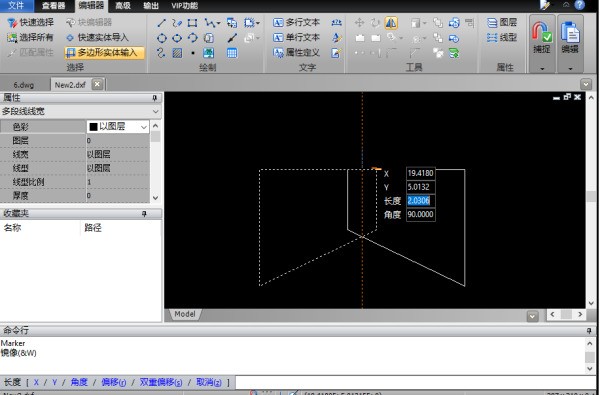Toggle the 捕捉 snap magnet button
Image resolution: width=600 pixels, height=395 pixels.
542,38
